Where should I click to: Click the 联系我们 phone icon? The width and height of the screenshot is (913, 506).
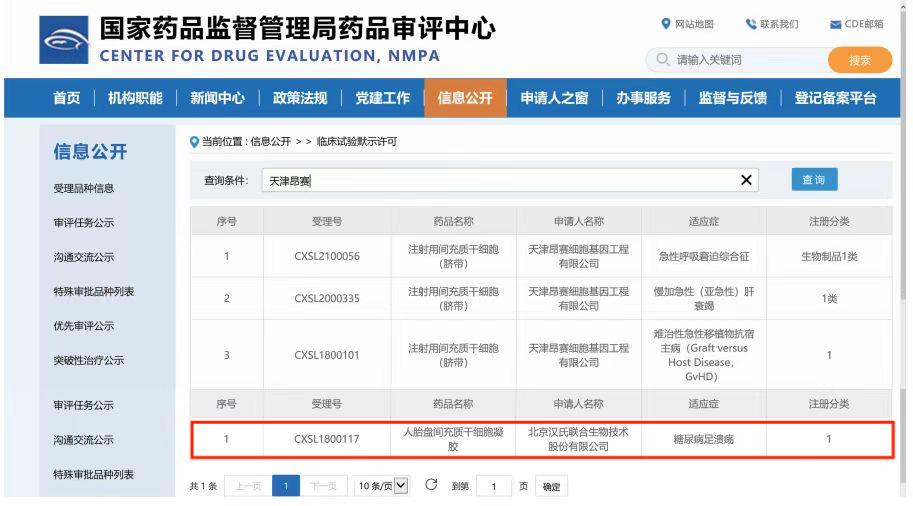point(751,24)
